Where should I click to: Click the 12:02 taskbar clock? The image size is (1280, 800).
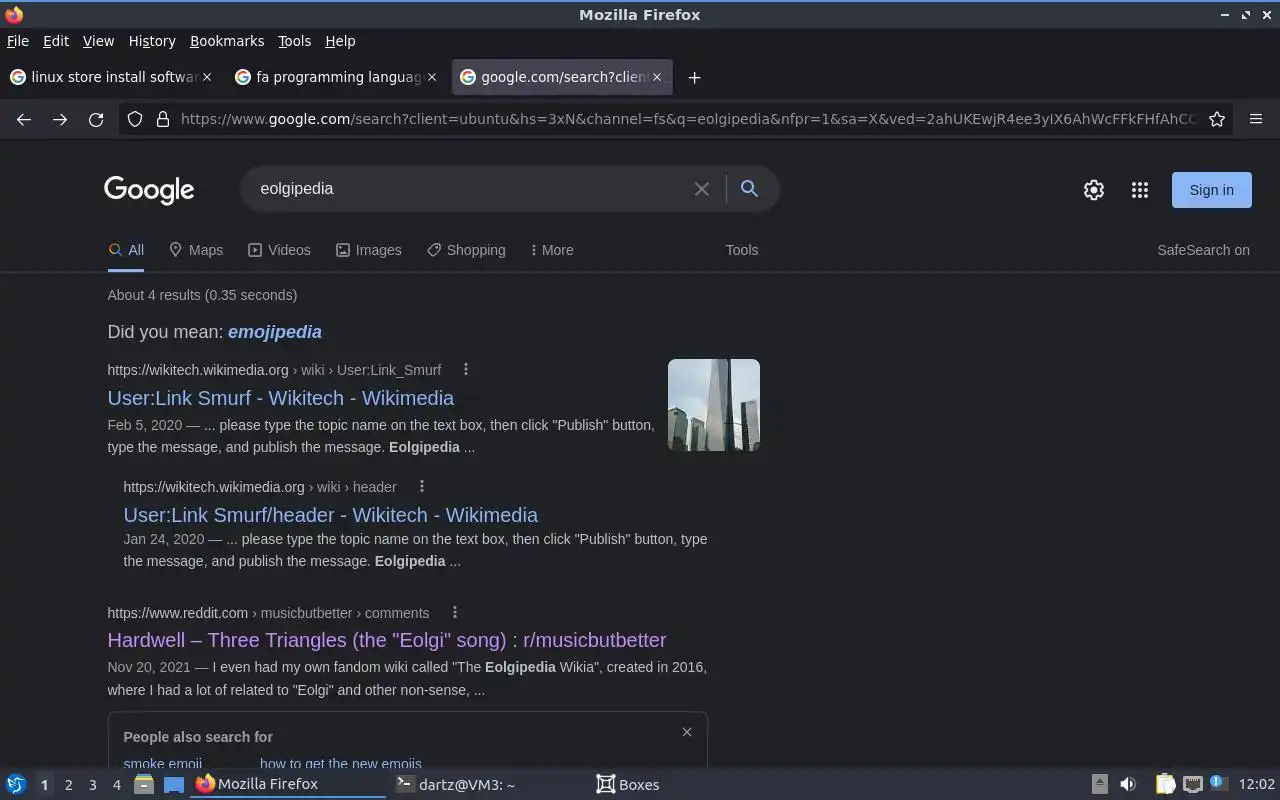(x=1257, y=785)
